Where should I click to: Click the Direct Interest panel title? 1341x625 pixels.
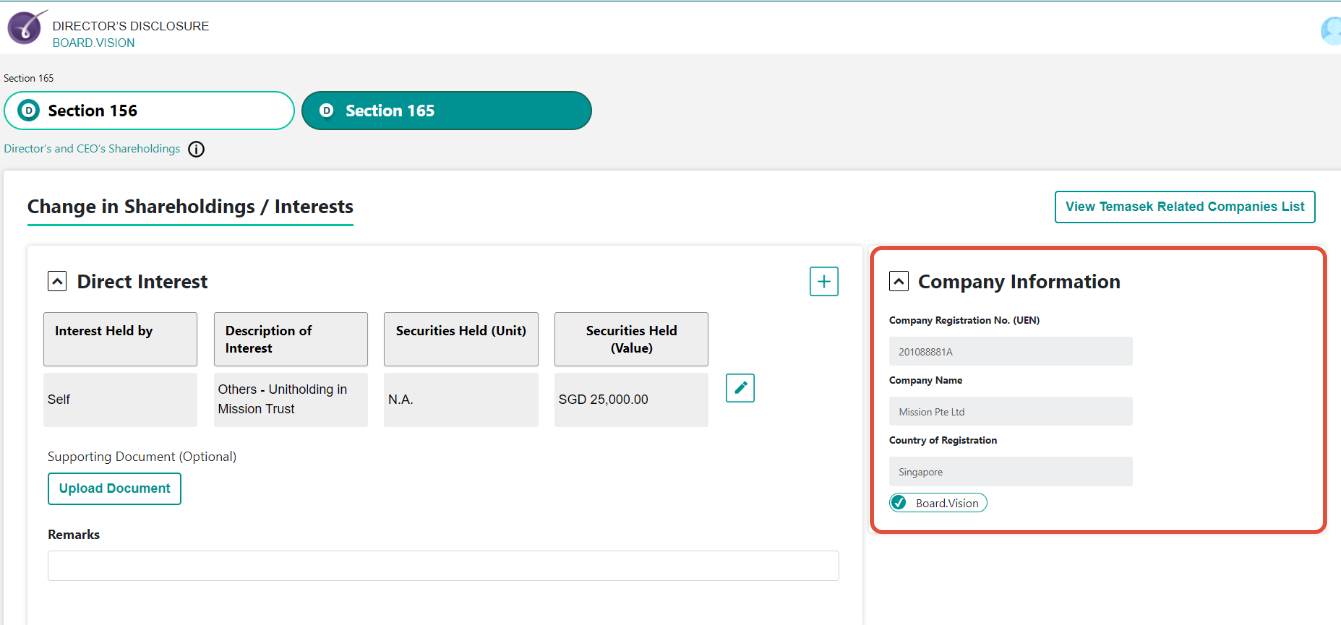142,282
